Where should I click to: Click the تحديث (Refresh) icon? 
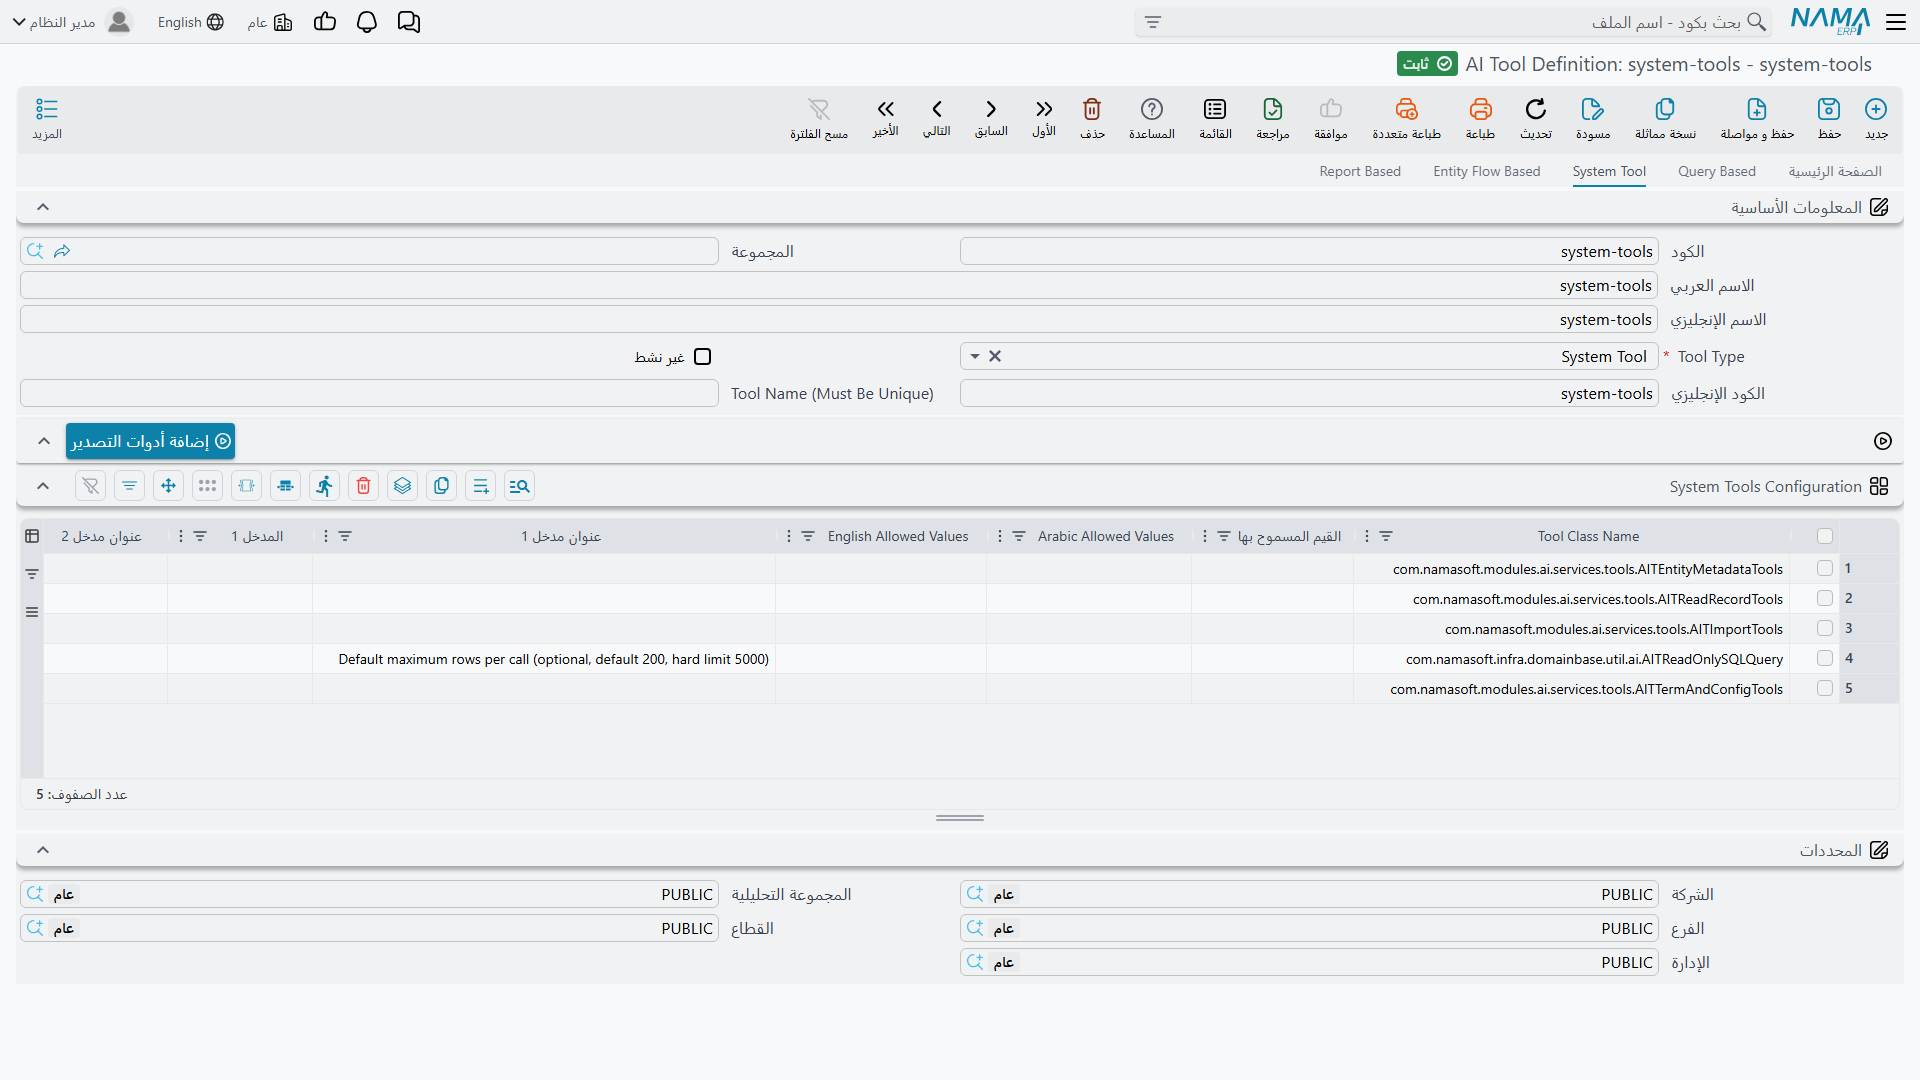(x=1536, y=109)
